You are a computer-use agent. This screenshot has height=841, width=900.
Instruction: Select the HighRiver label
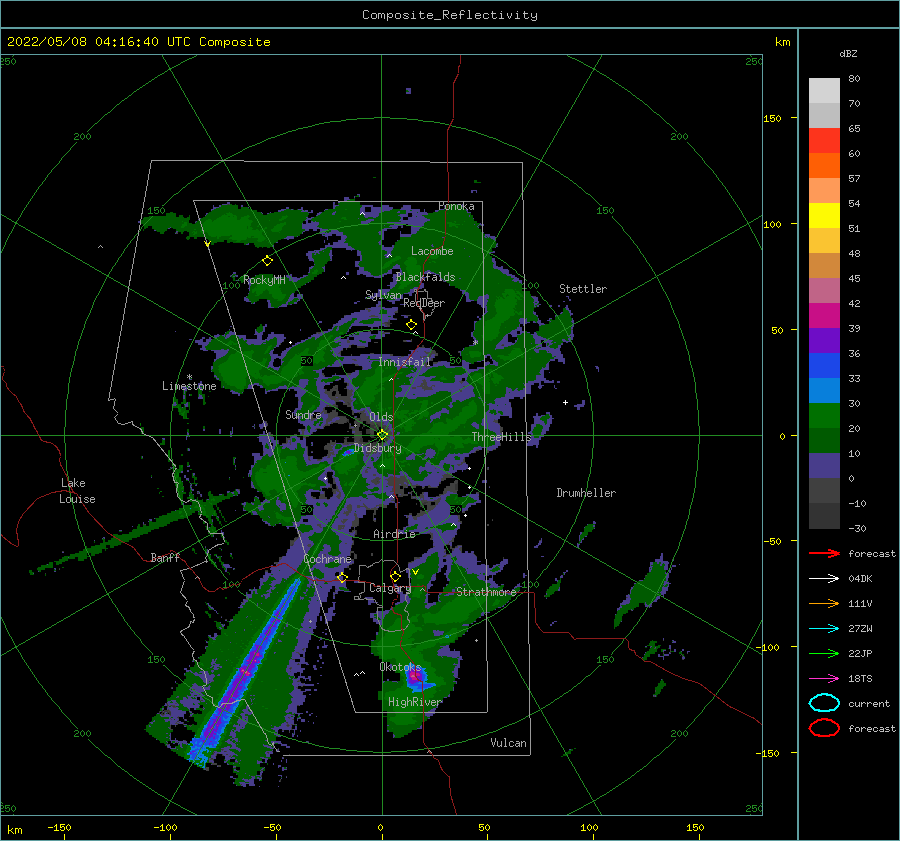coord(415,702)
